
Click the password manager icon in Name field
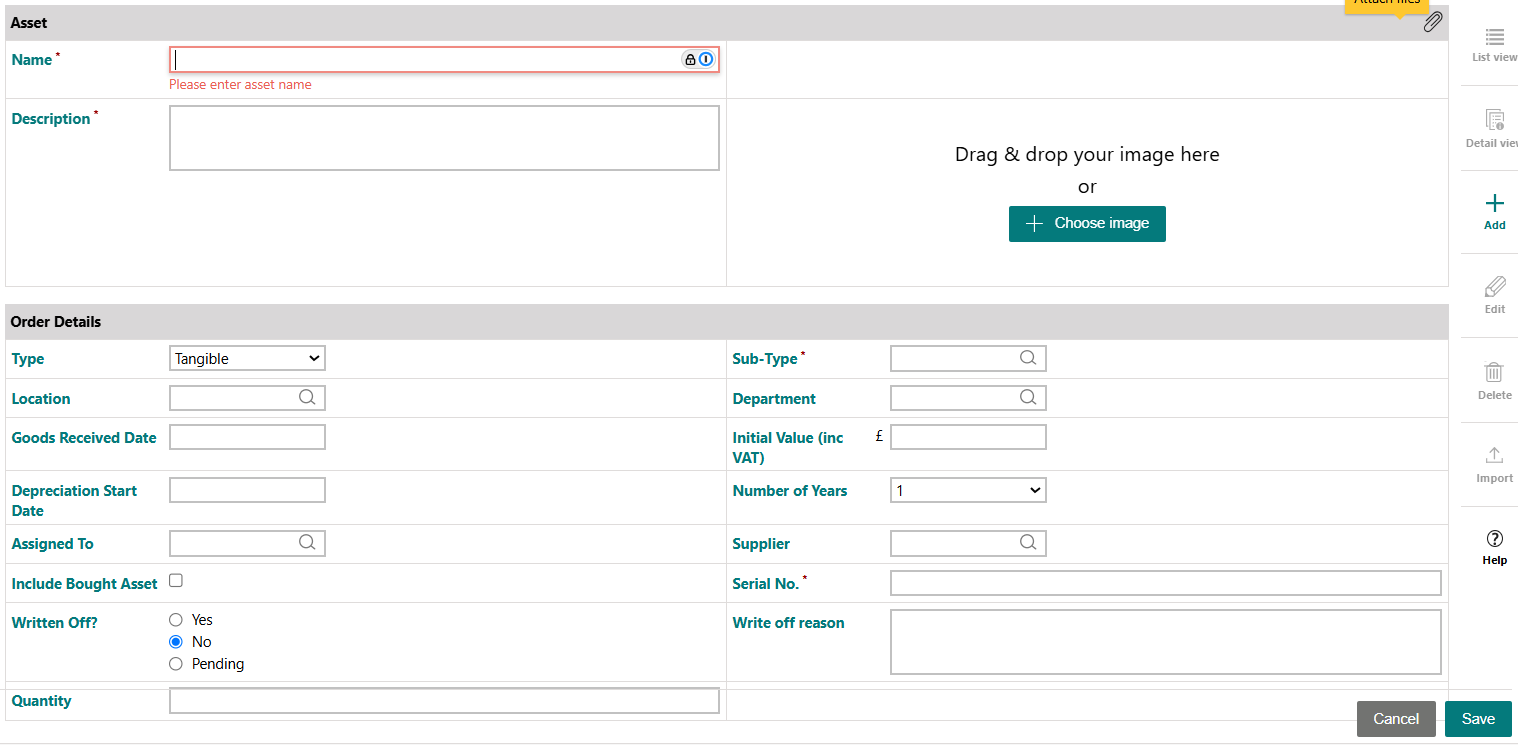(706, 59)
